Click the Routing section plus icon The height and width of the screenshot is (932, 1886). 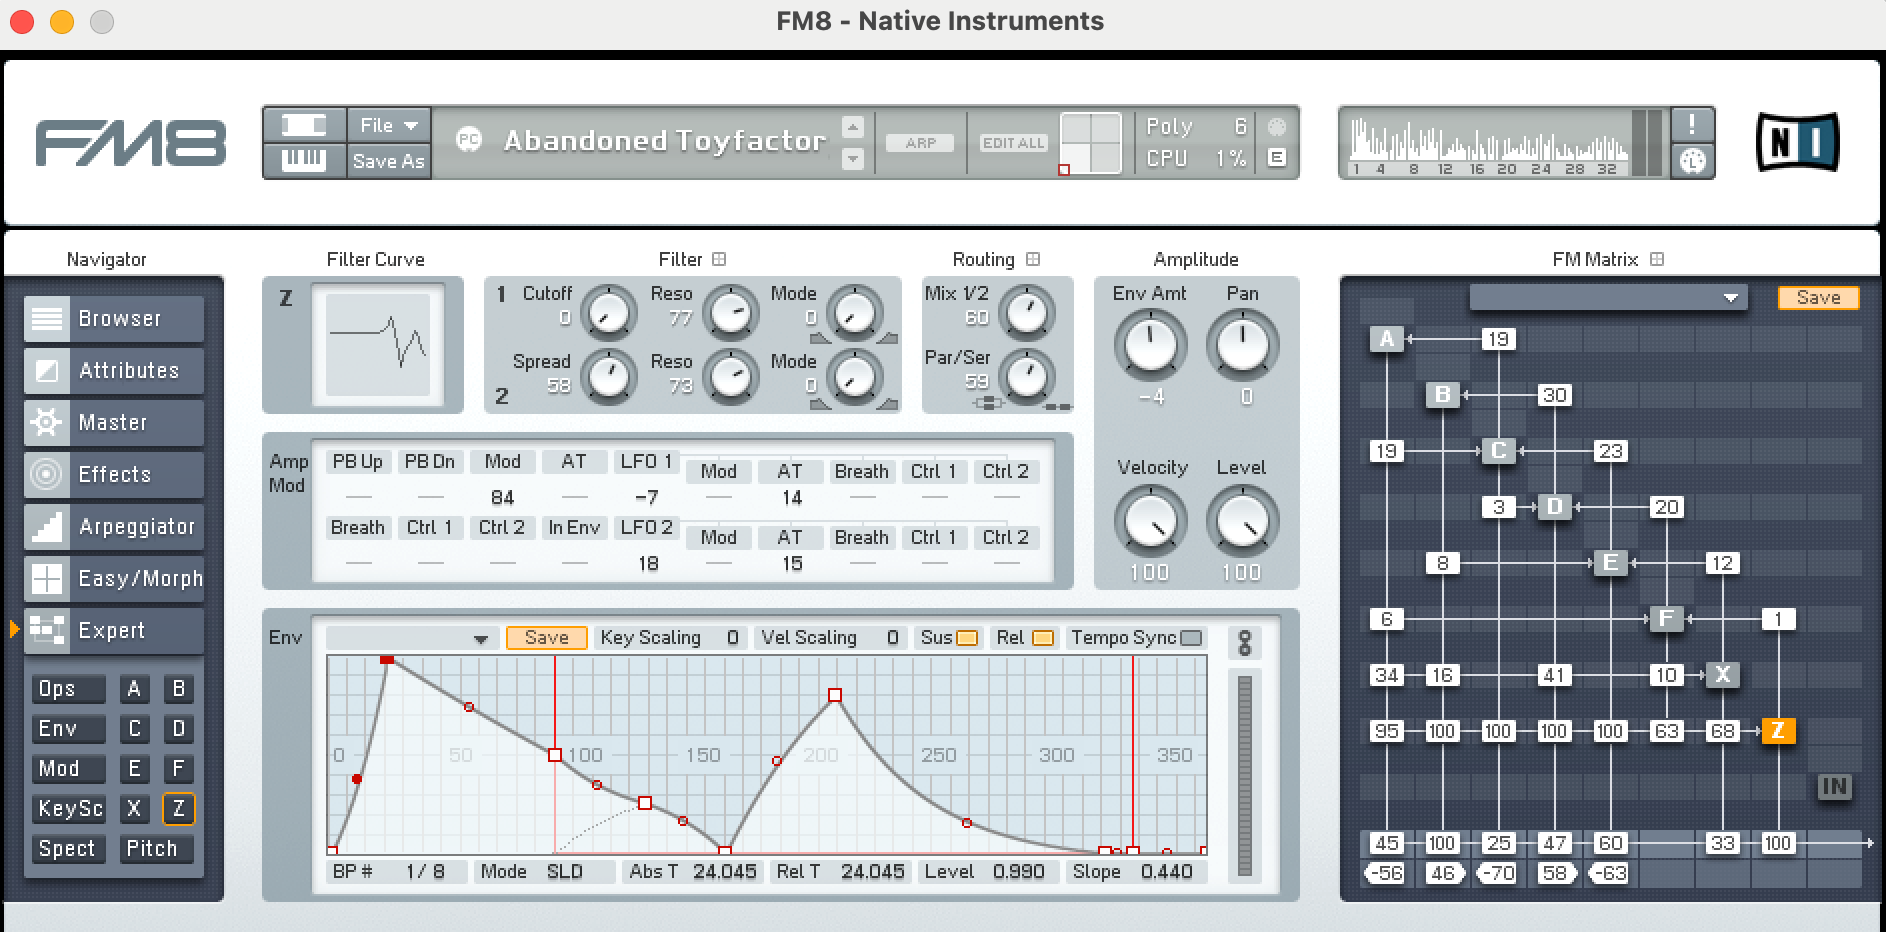pyautogui.click(x=1033, y=259)
